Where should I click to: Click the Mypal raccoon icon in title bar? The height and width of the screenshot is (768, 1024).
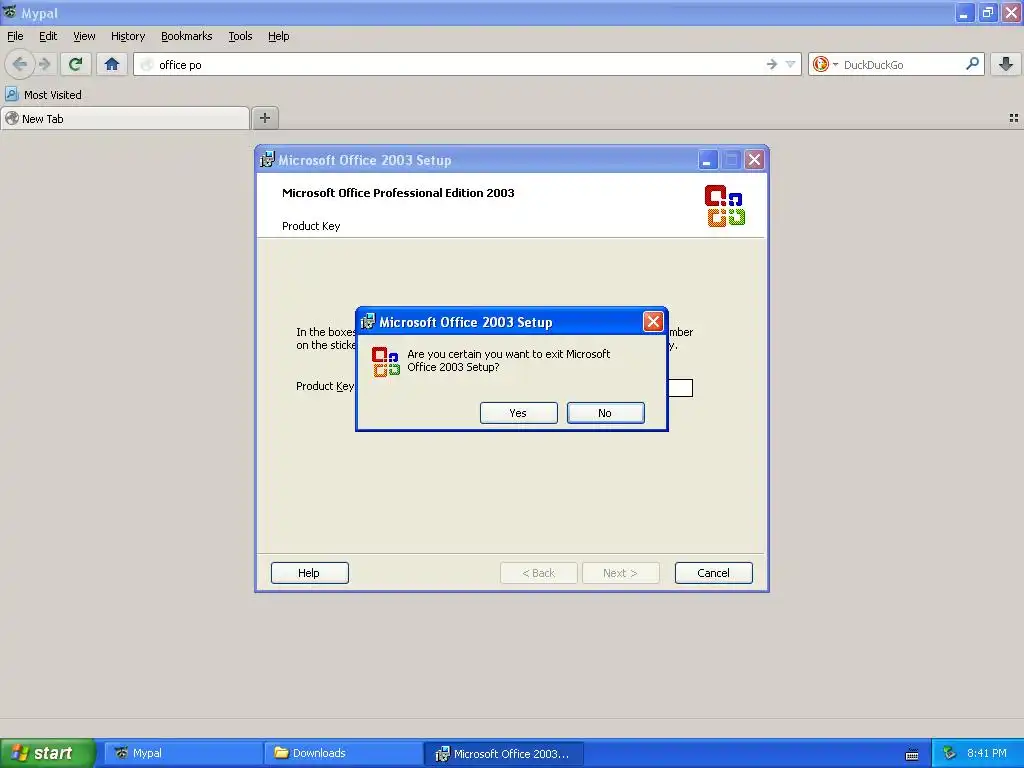pos(10,12)
